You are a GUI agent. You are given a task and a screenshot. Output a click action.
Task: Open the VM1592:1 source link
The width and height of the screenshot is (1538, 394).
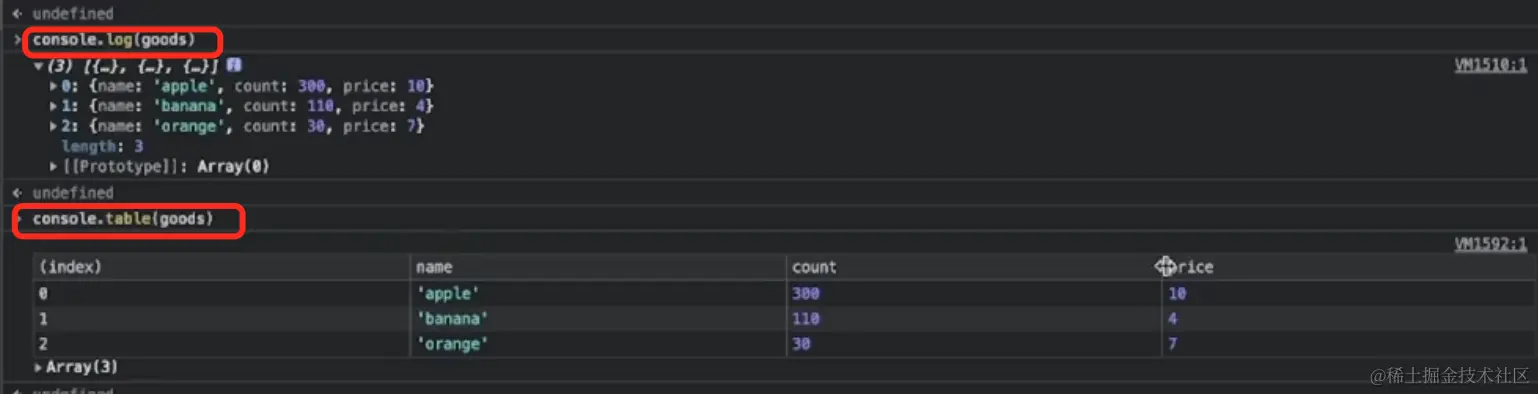[1490, 244]
